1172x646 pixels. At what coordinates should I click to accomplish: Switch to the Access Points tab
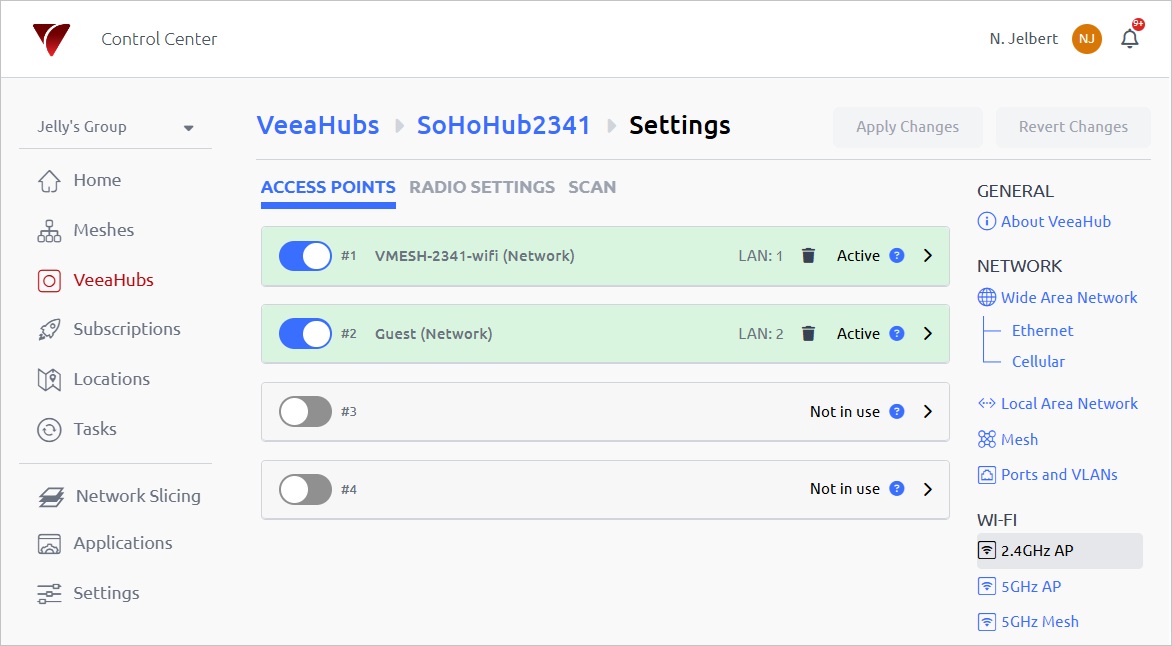[x=328, y=187]
